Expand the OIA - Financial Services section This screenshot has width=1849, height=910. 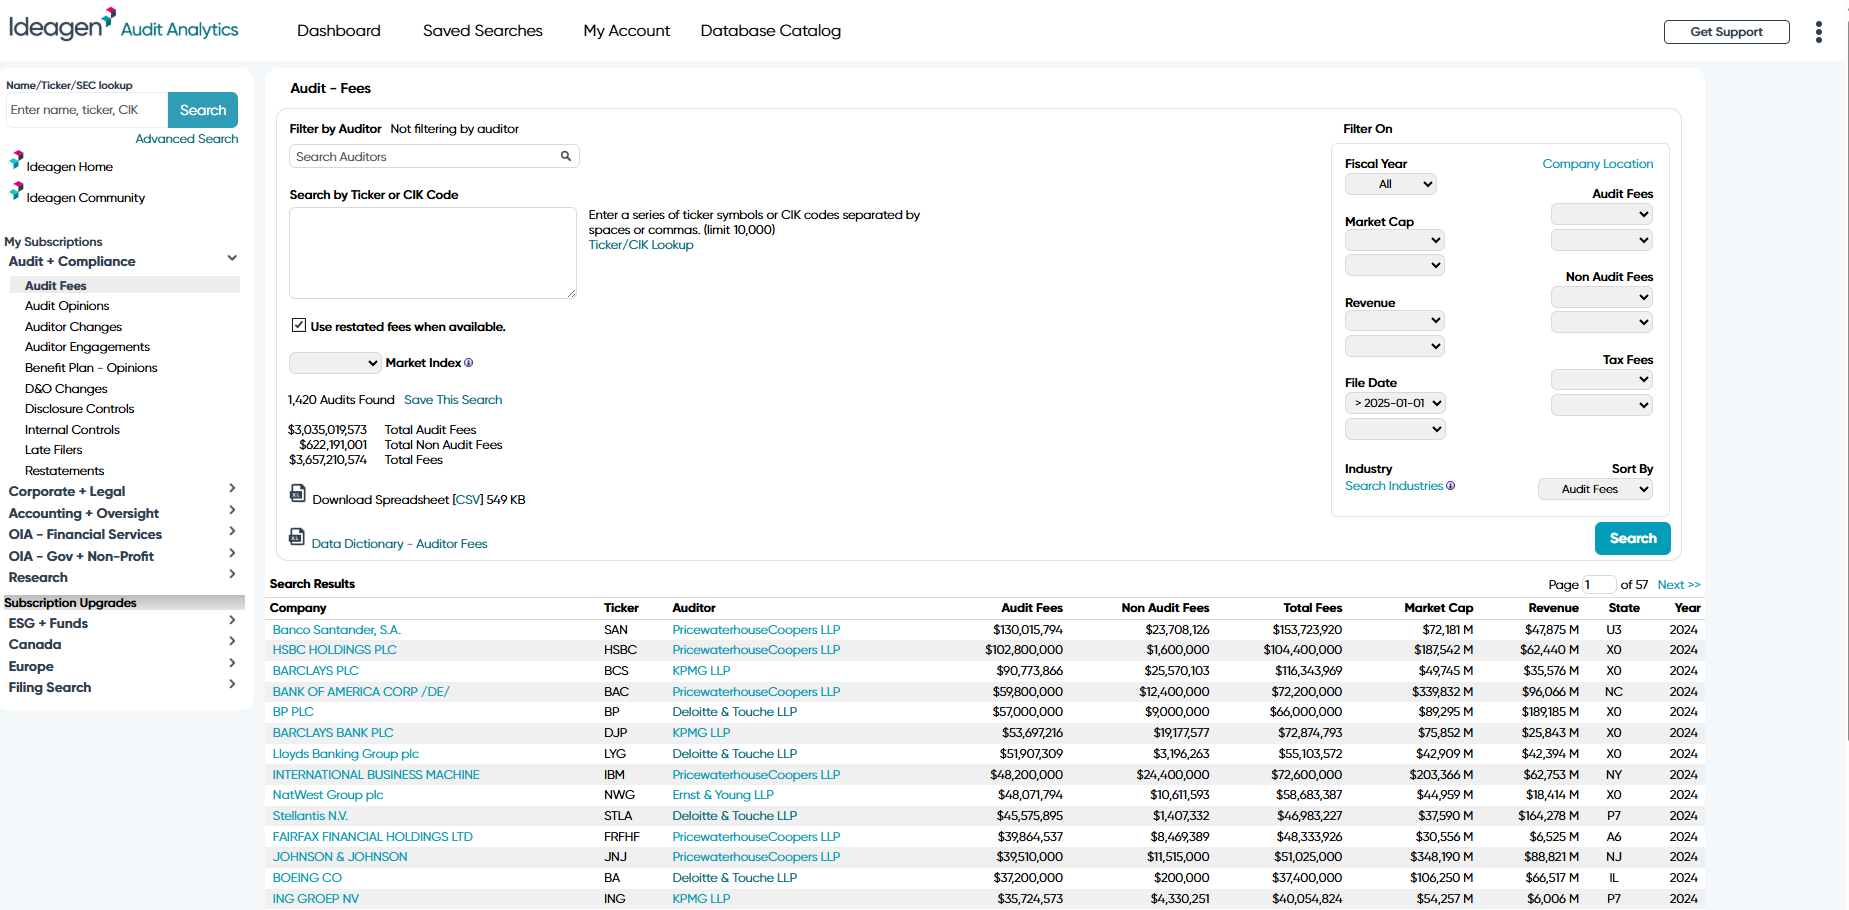click(x=232, y=532)
